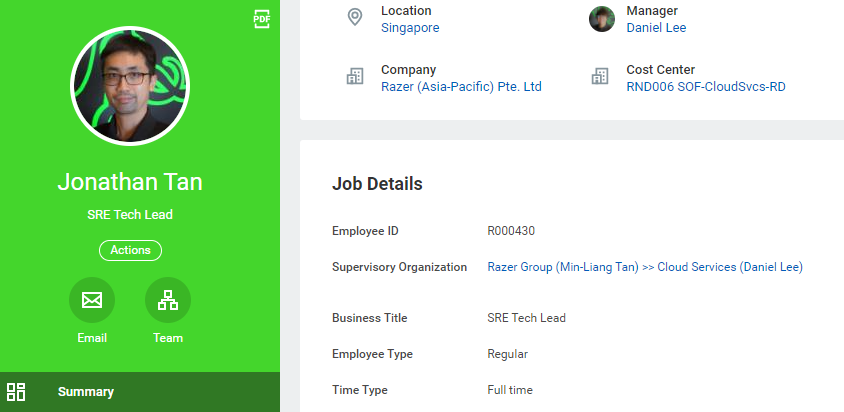This screenshot has width=844, height=412.
Task: Click the Employee Type value Regular
Action: tap(508, 354)
